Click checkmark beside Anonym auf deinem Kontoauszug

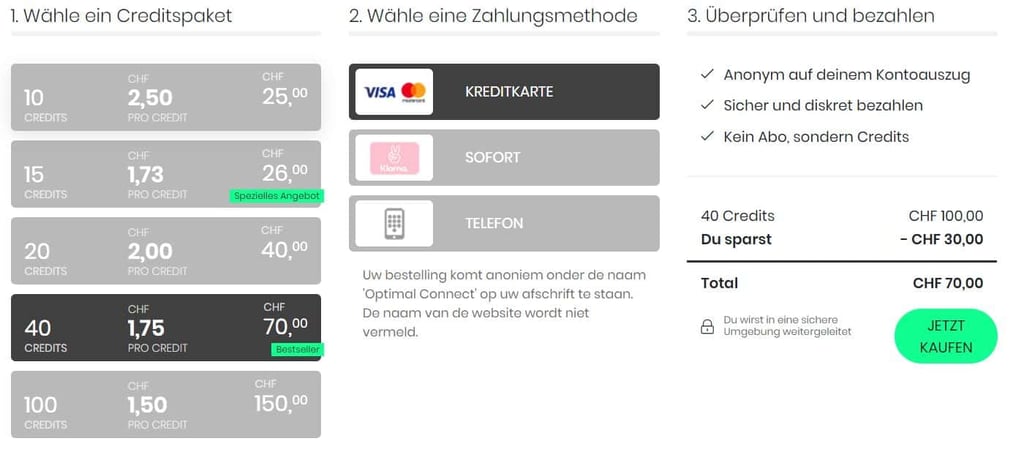point(707,74)
